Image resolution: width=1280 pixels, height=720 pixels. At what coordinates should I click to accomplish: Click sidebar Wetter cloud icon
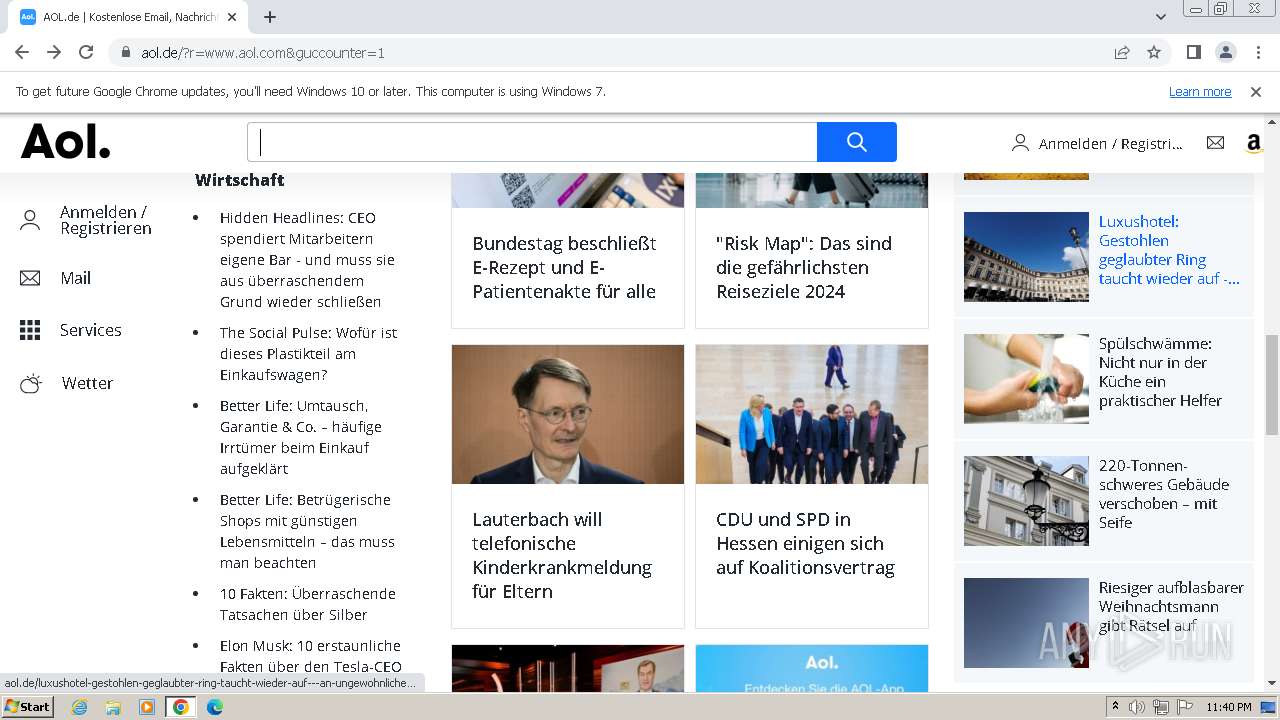tap(31, 383)
